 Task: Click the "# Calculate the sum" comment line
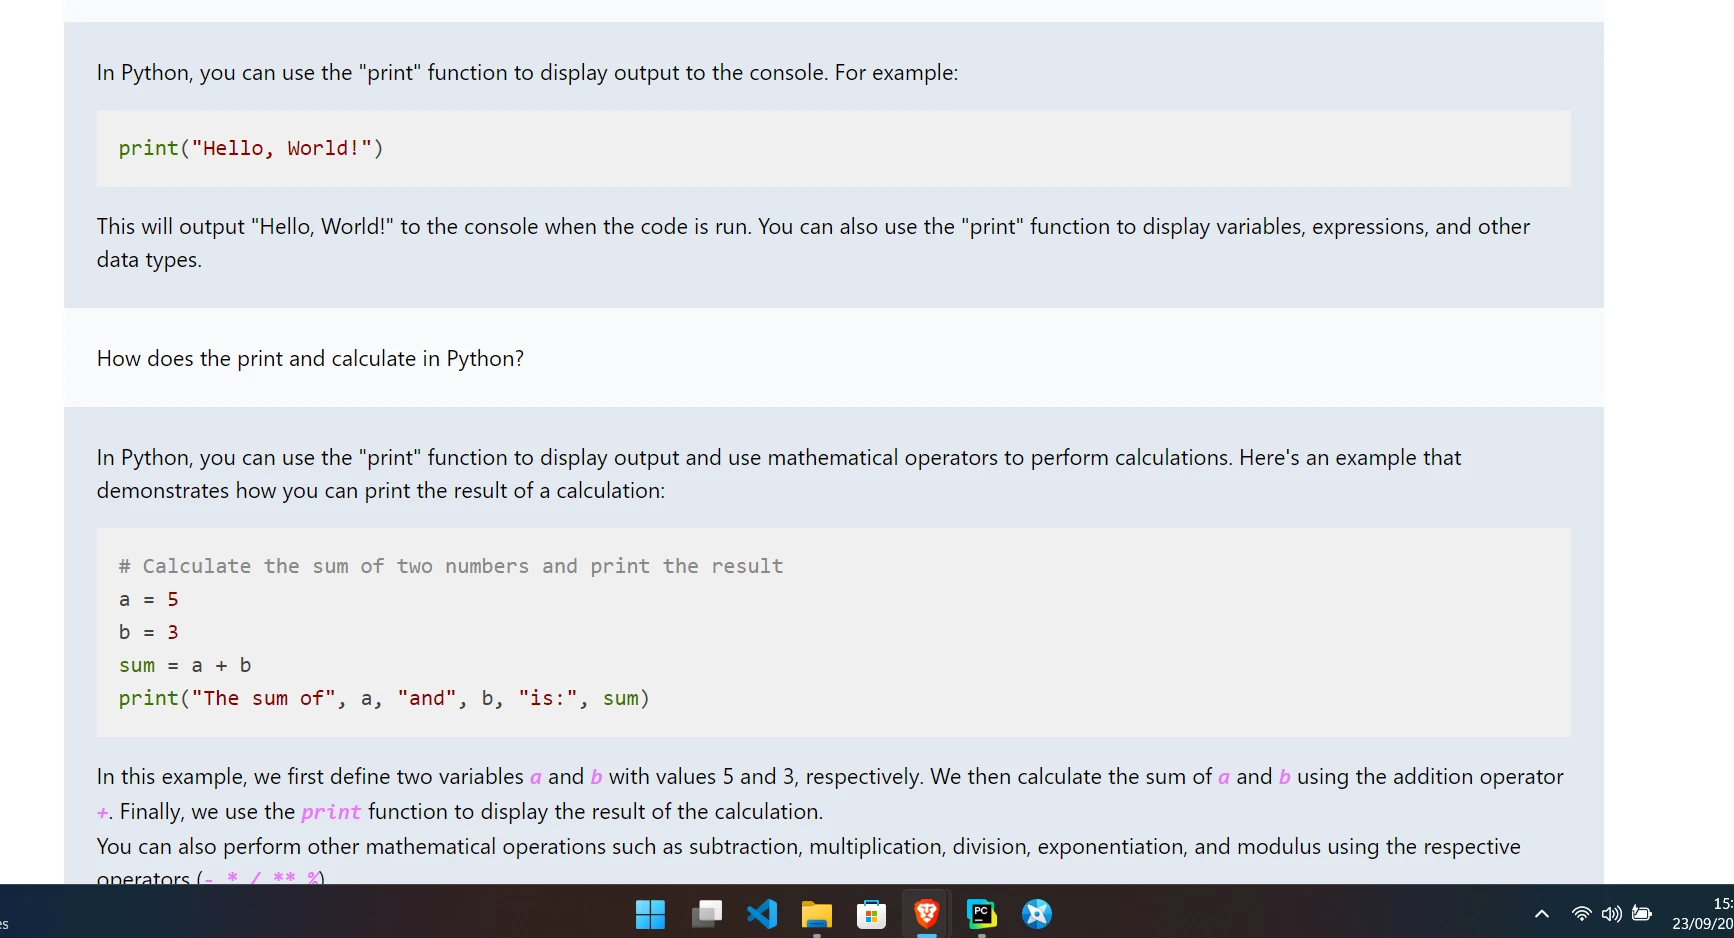pos(450,567)
